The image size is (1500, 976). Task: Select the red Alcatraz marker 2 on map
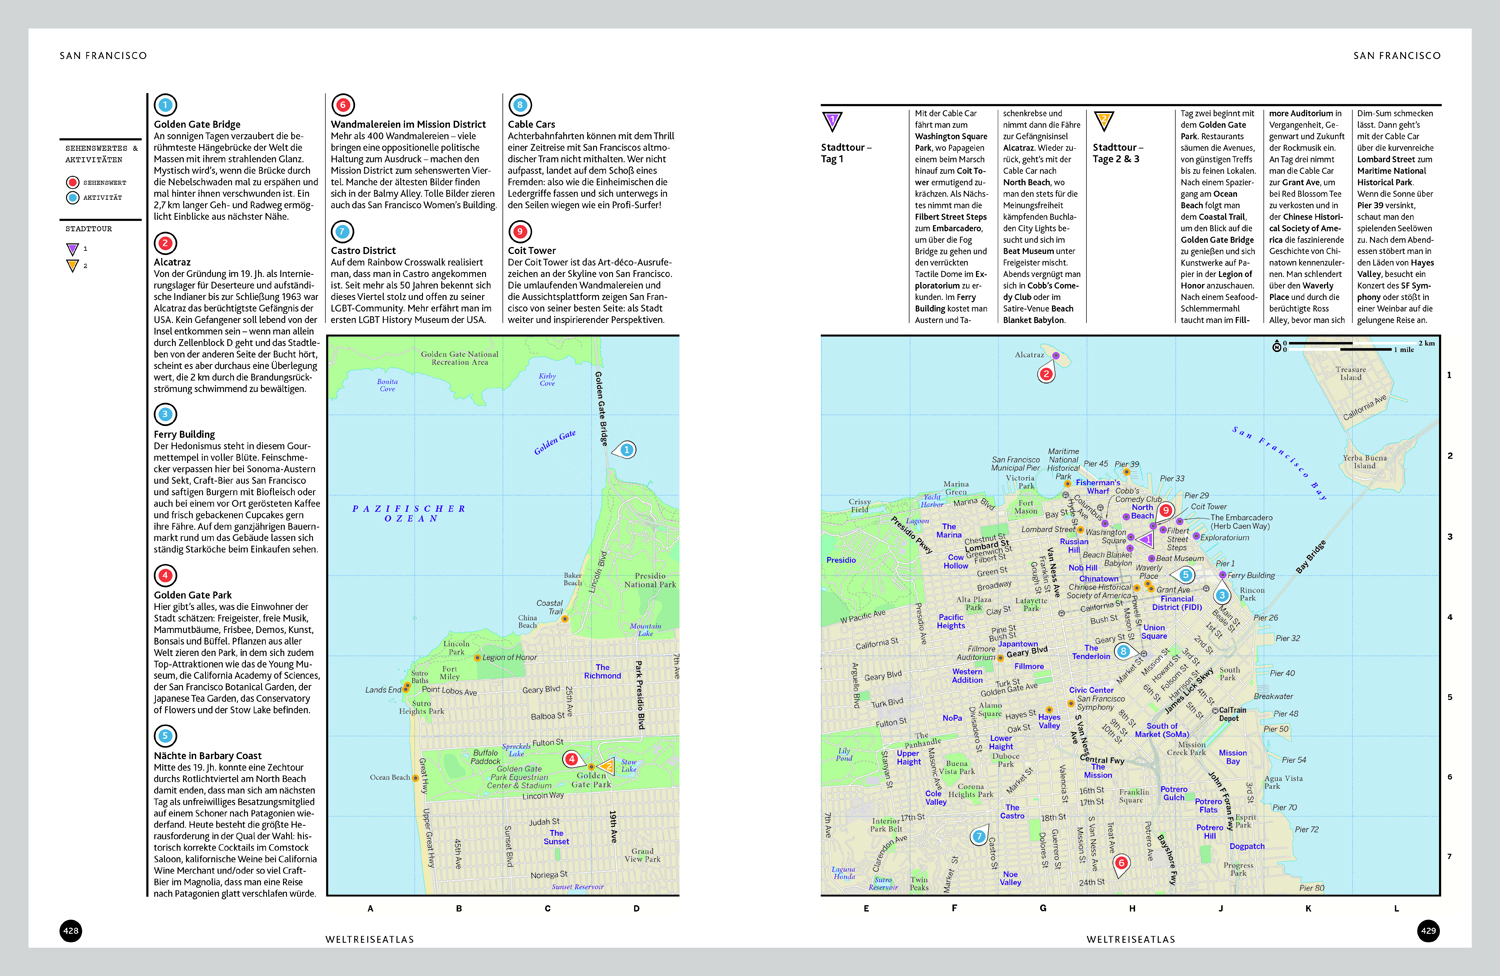pos(1046,374)
